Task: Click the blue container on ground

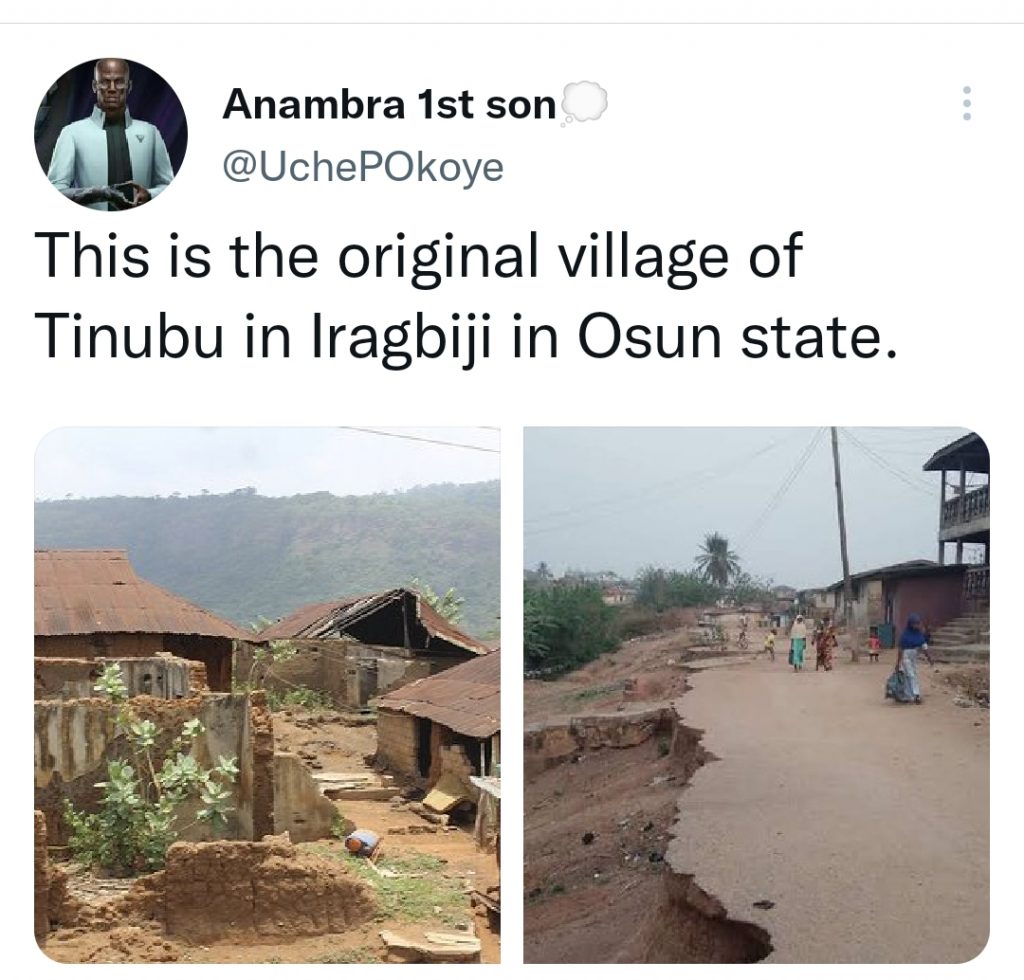Action: tap(361, 842)
